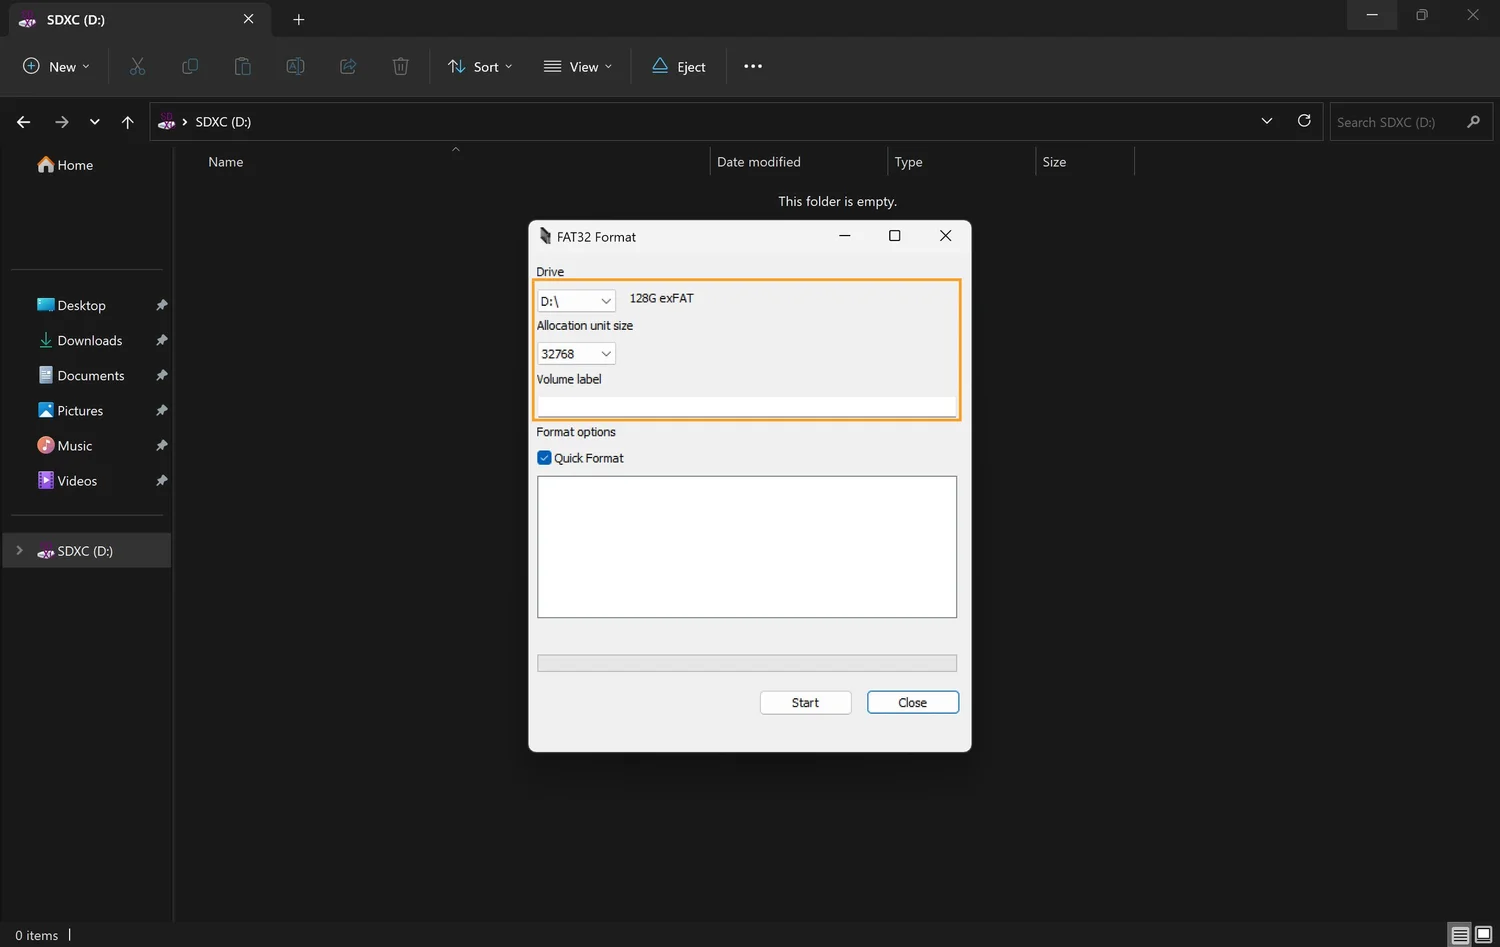The image size is (1500, 947).
Task: Click the format progress bar
Action: [746, 662]
